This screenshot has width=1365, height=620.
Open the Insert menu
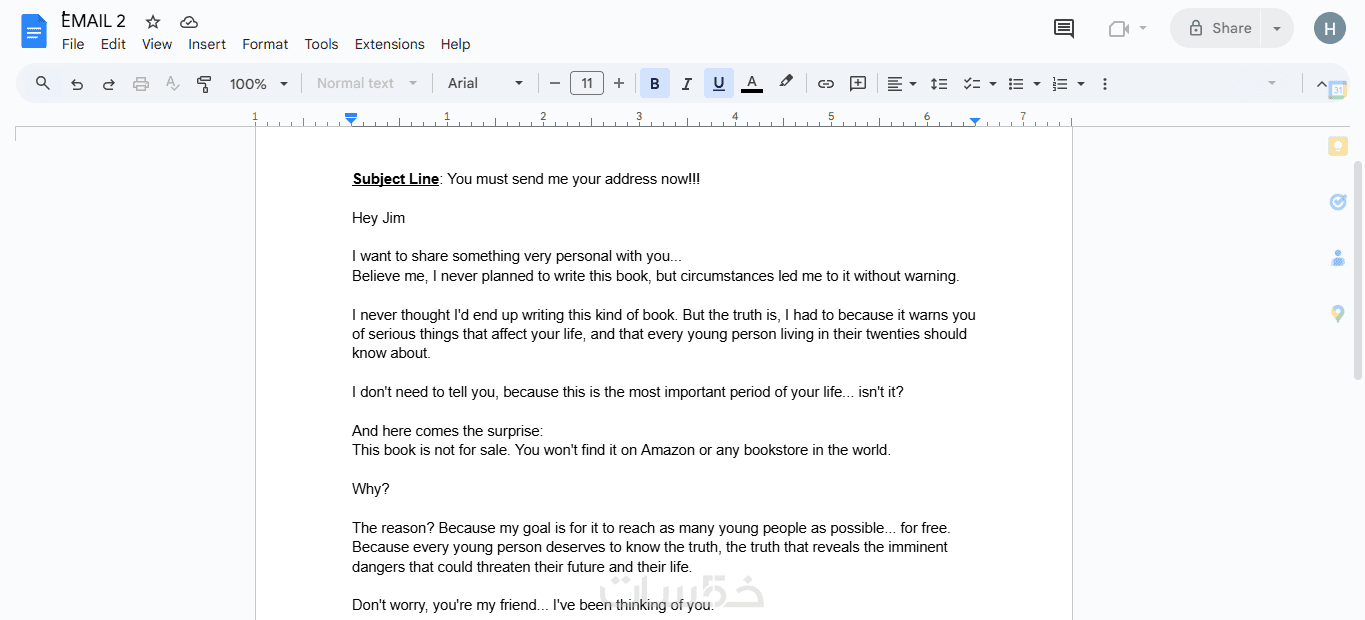(x=207, y=44)
